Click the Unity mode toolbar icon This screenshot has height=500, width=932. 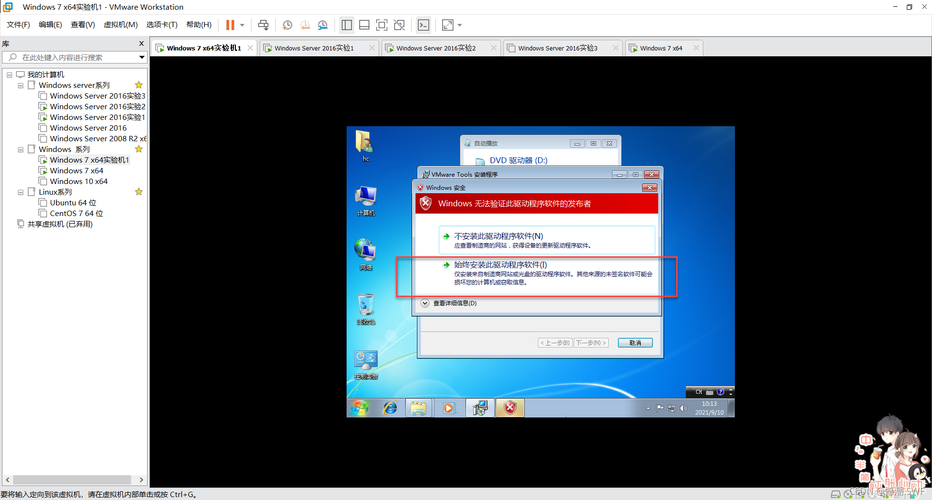[x=399, y=25]
